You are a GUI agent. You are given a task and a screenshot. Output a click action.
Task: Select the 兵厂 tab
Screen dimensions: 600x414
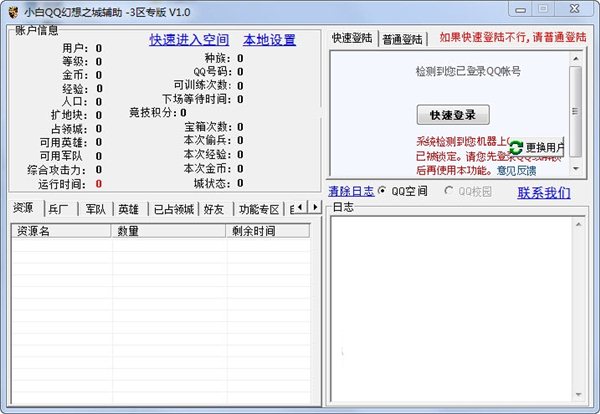coord(59,209)
